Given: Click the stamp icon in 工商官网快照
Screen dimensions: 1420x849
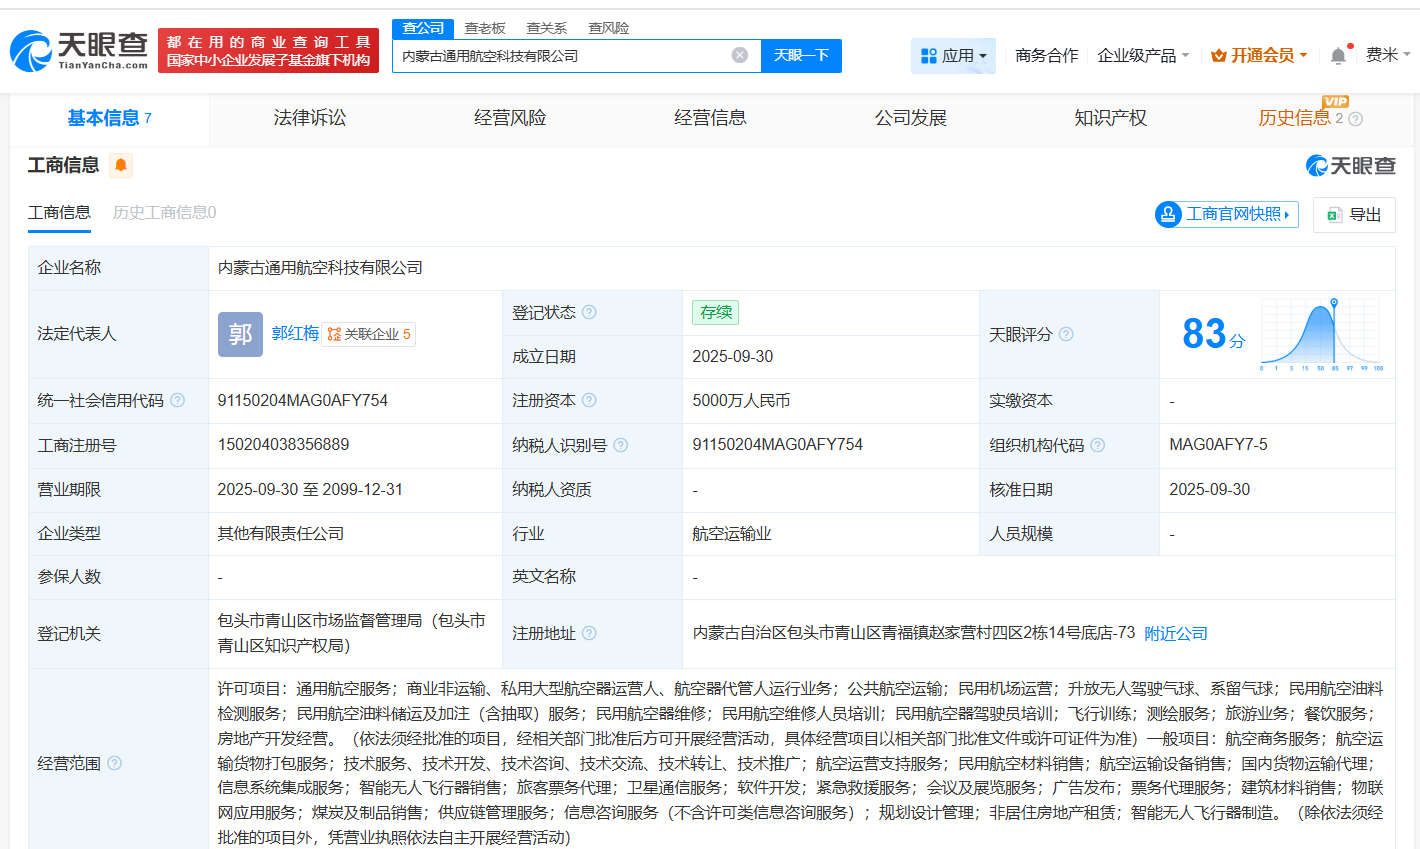Looking at the screenshot, I should (x=1166, y=214).
